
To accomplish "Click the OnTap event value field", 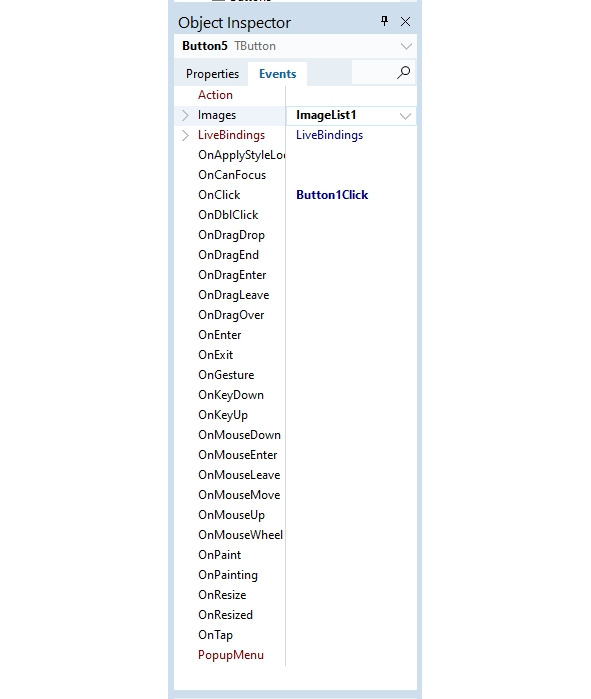I will coord(351,635).
